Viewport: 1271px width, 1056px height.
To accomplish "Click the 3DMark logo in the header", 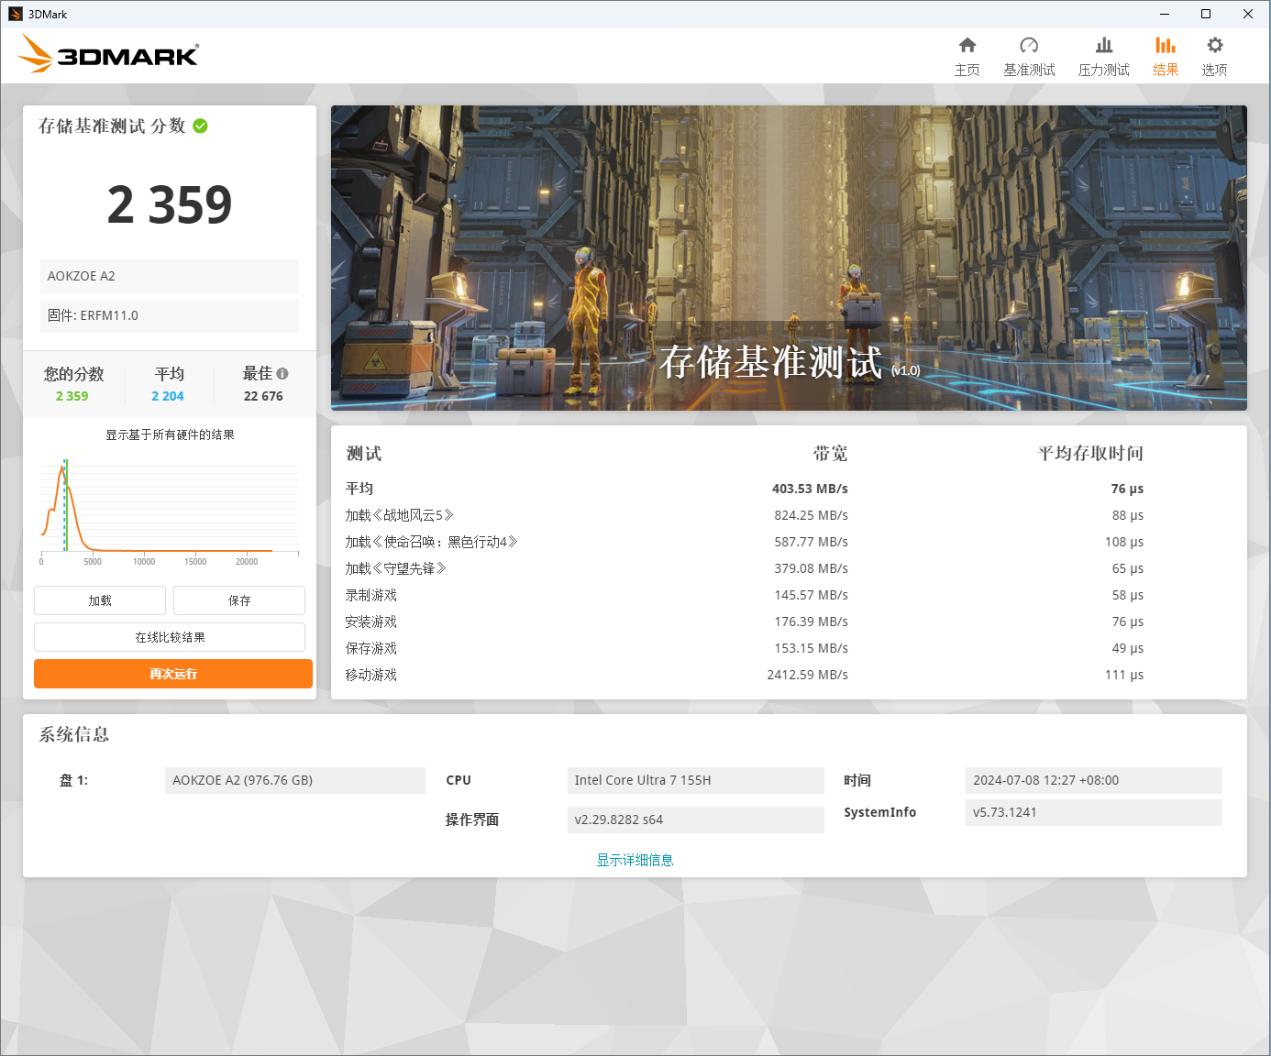I will pyautogui.click(x=109, y=54).
